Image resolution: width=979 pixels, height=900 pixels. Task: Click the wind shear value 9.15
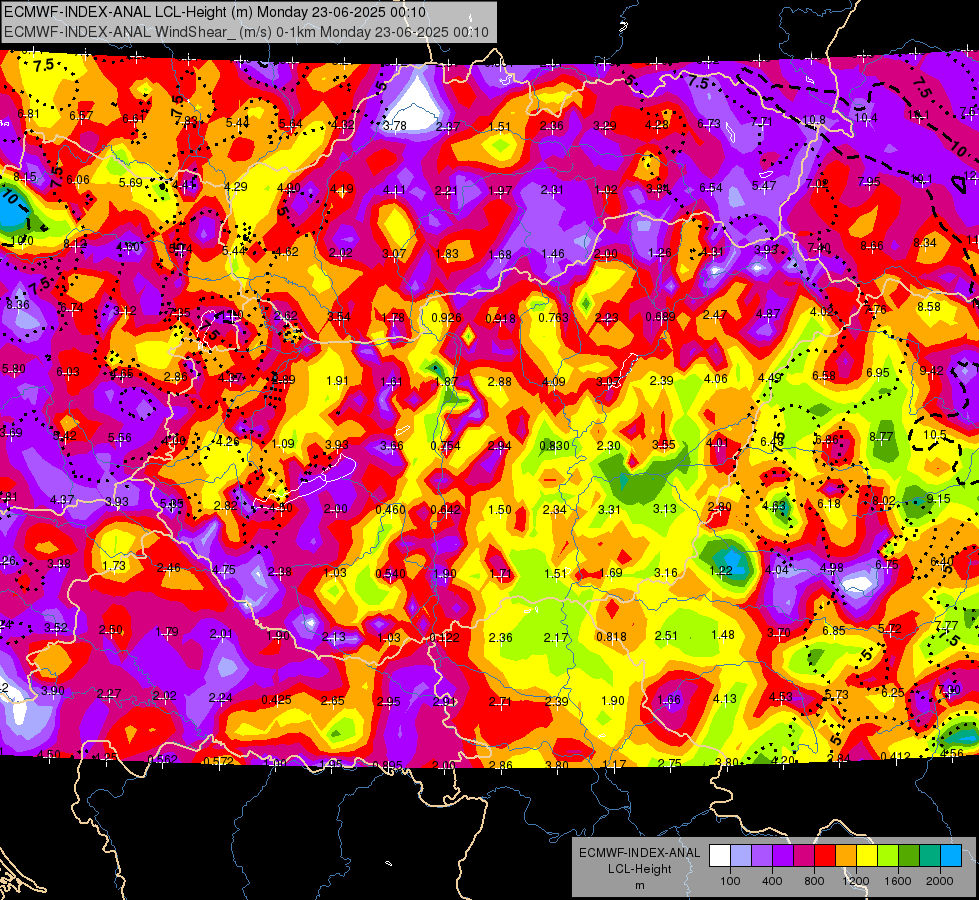[938, 498]
